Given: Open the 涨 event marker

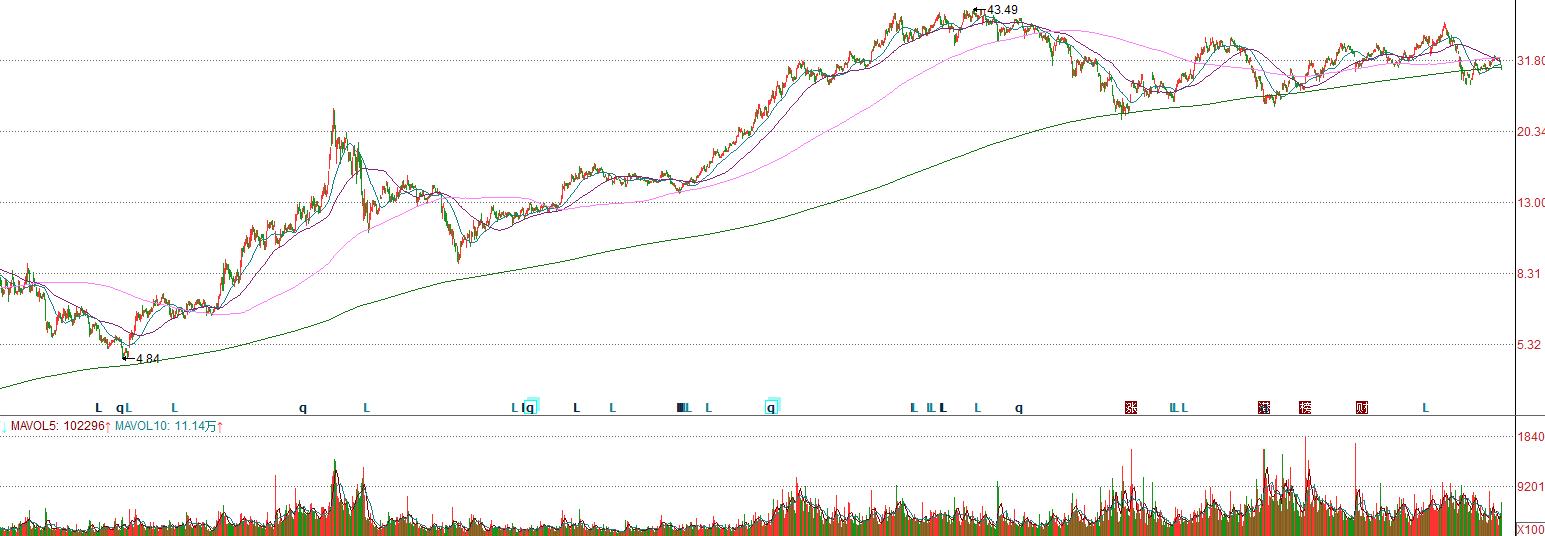Looking at the screenshot, I should pos(1131,407).
